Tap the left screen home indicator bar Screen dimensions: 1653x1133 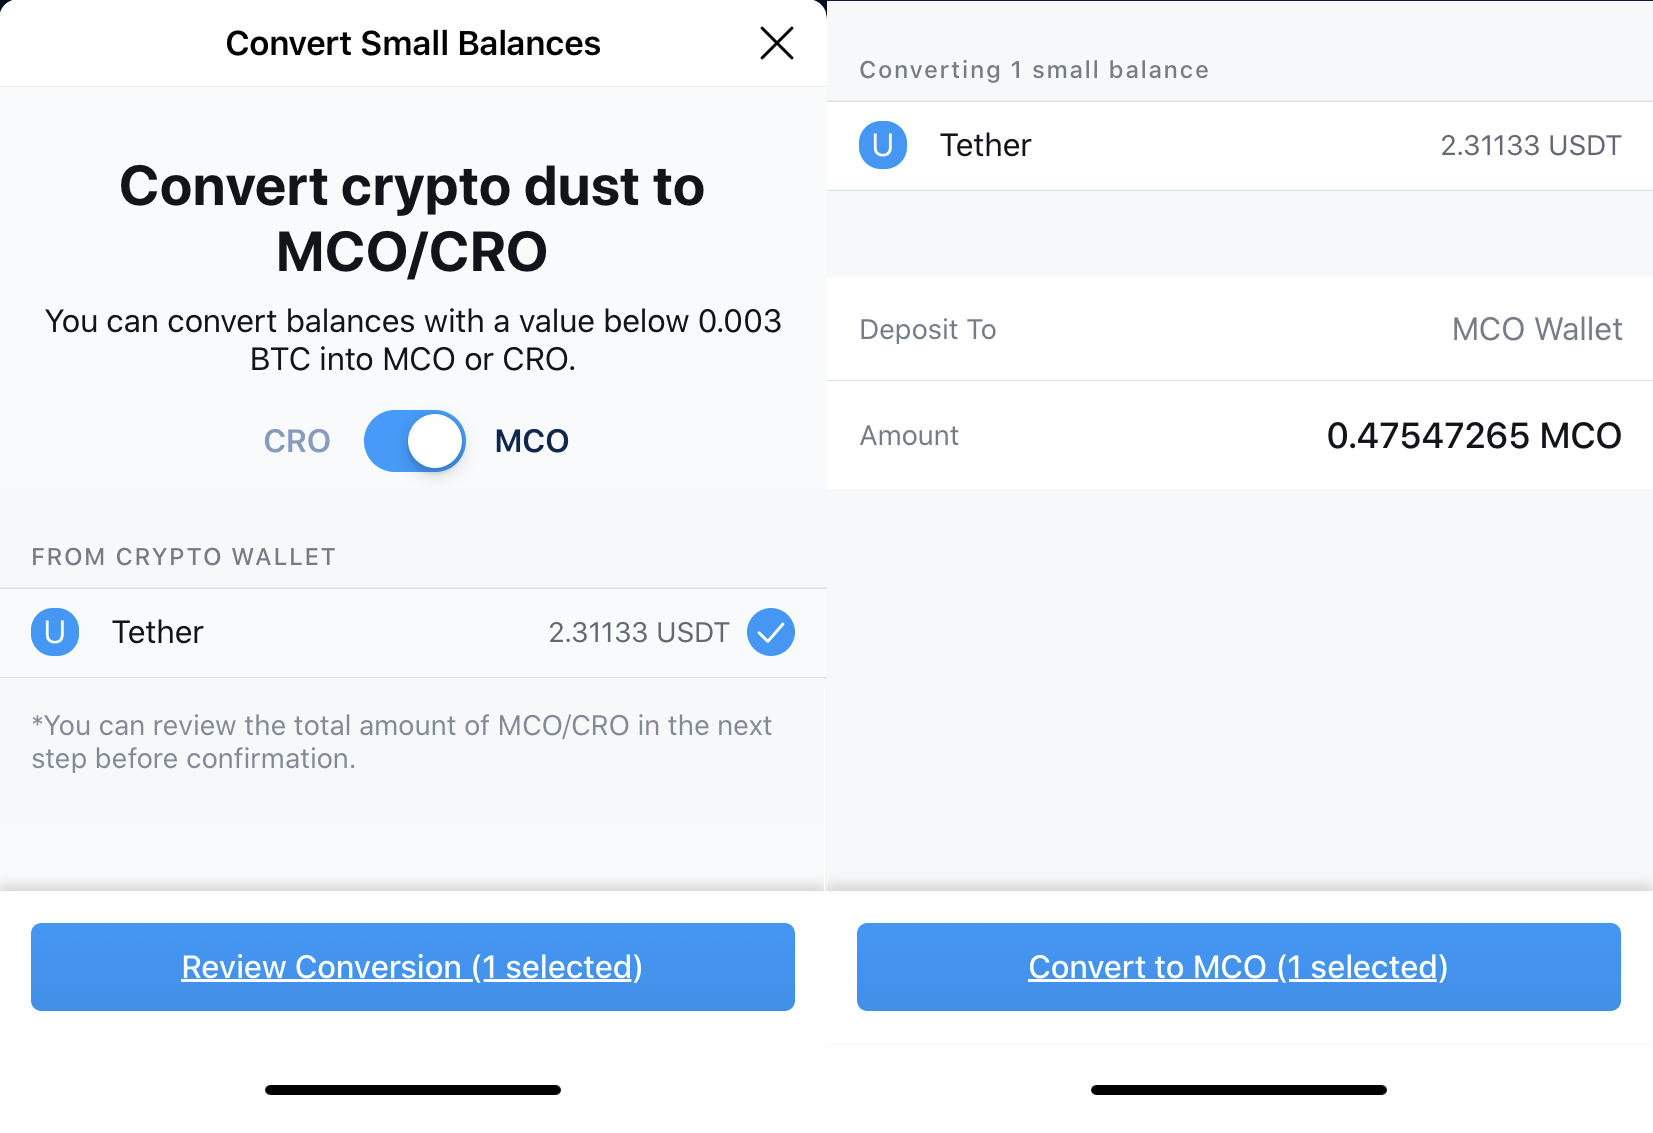click(x=413, y=1090)
